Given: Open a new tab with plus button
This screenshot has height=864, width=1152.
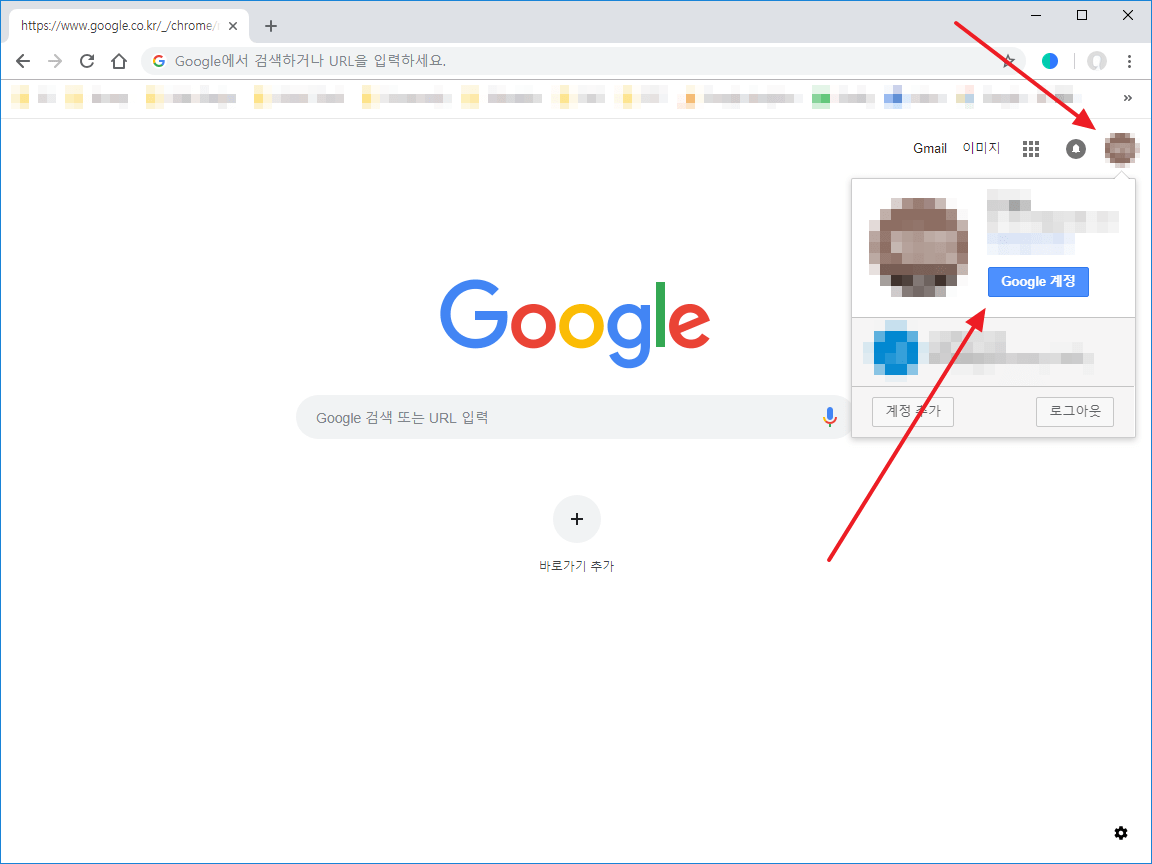Looking at the screenshot, I should click(x=271, y=26).
